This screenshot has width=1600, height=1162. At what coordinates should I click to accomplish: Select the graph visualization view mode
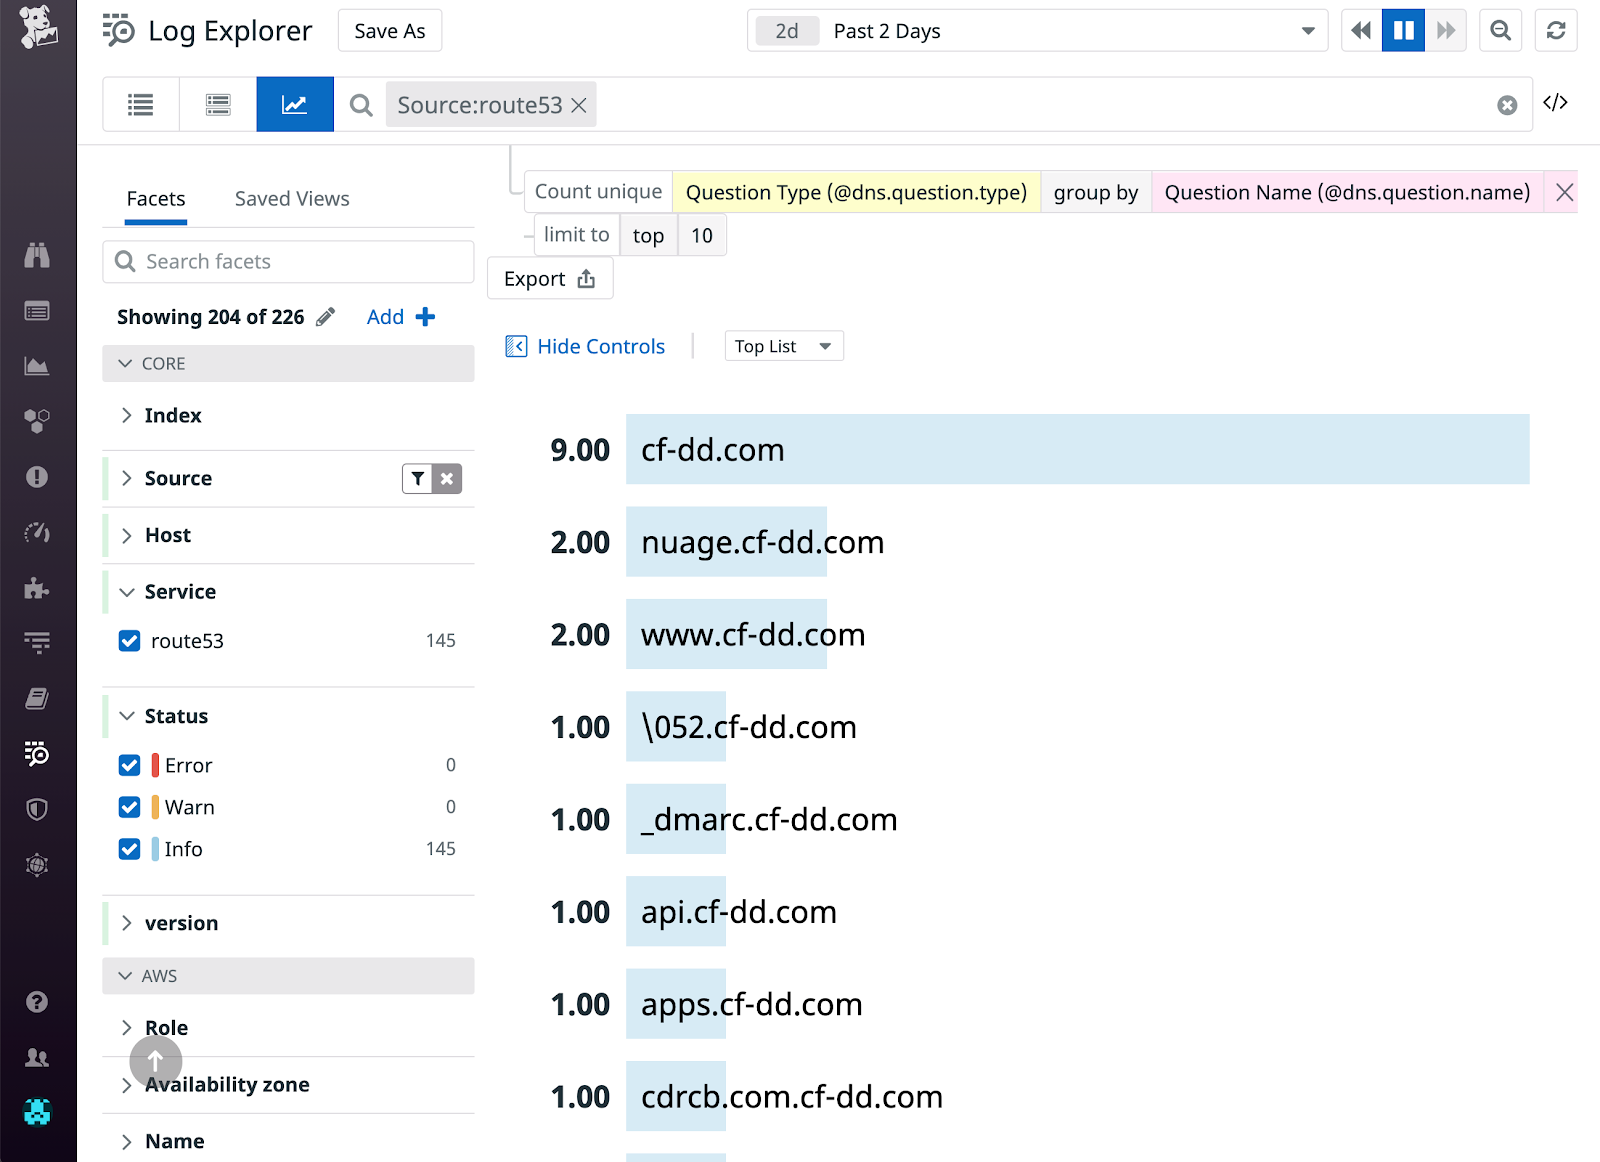[x=294, y=104]
